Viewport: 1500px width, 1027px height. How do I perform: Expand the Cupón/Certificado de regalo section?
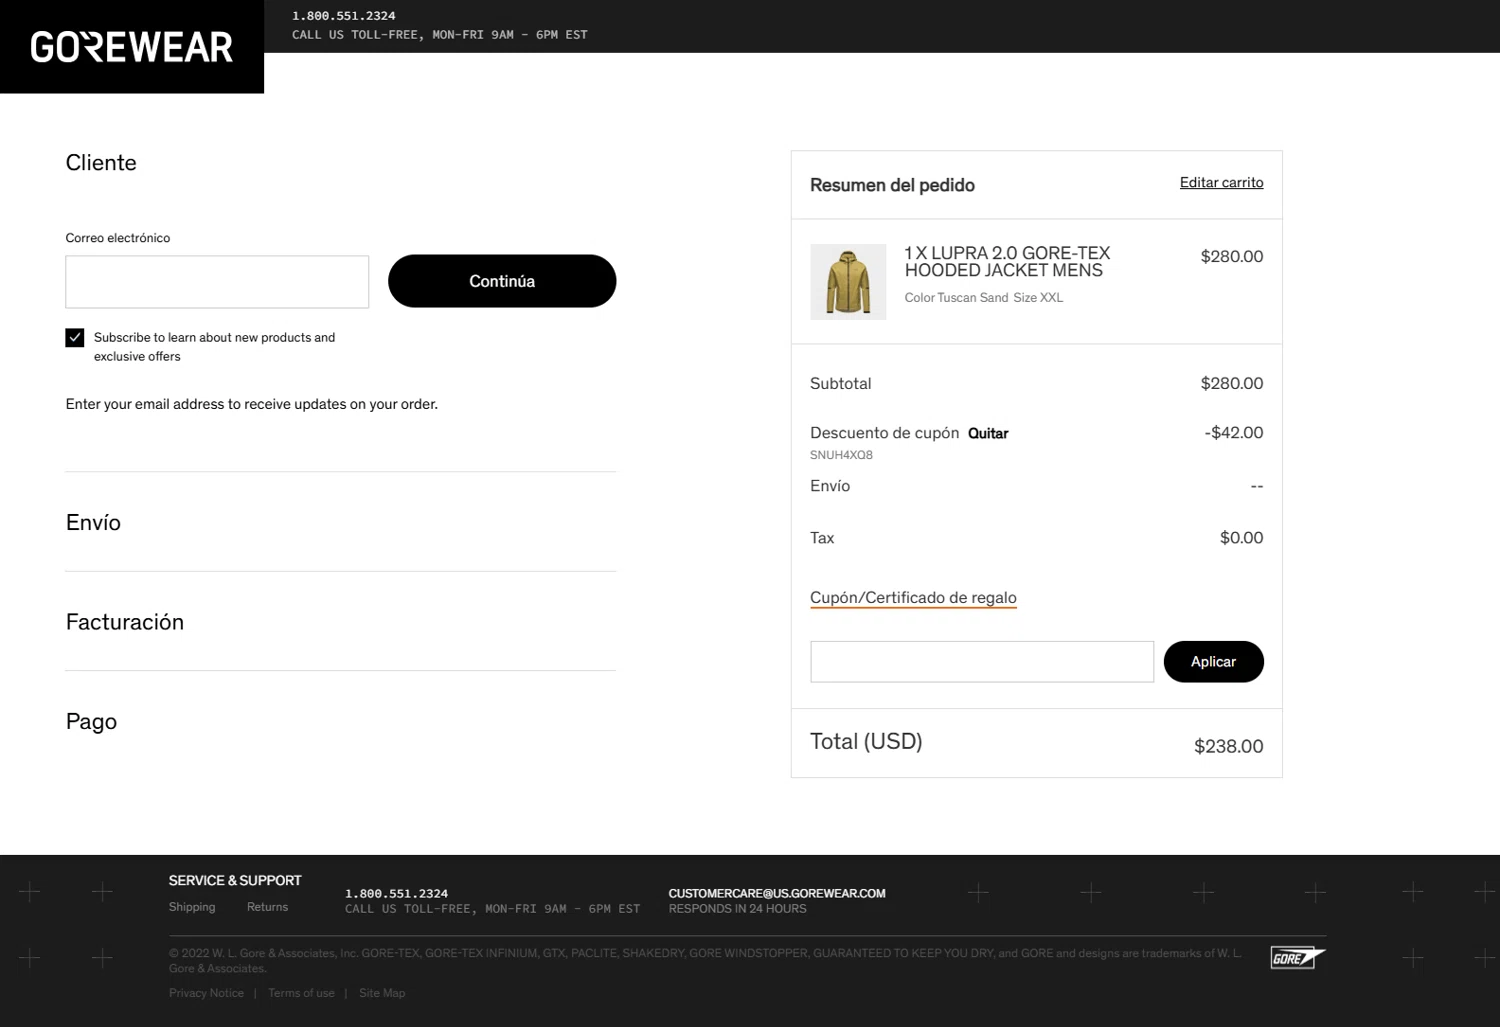coord(913,598)
